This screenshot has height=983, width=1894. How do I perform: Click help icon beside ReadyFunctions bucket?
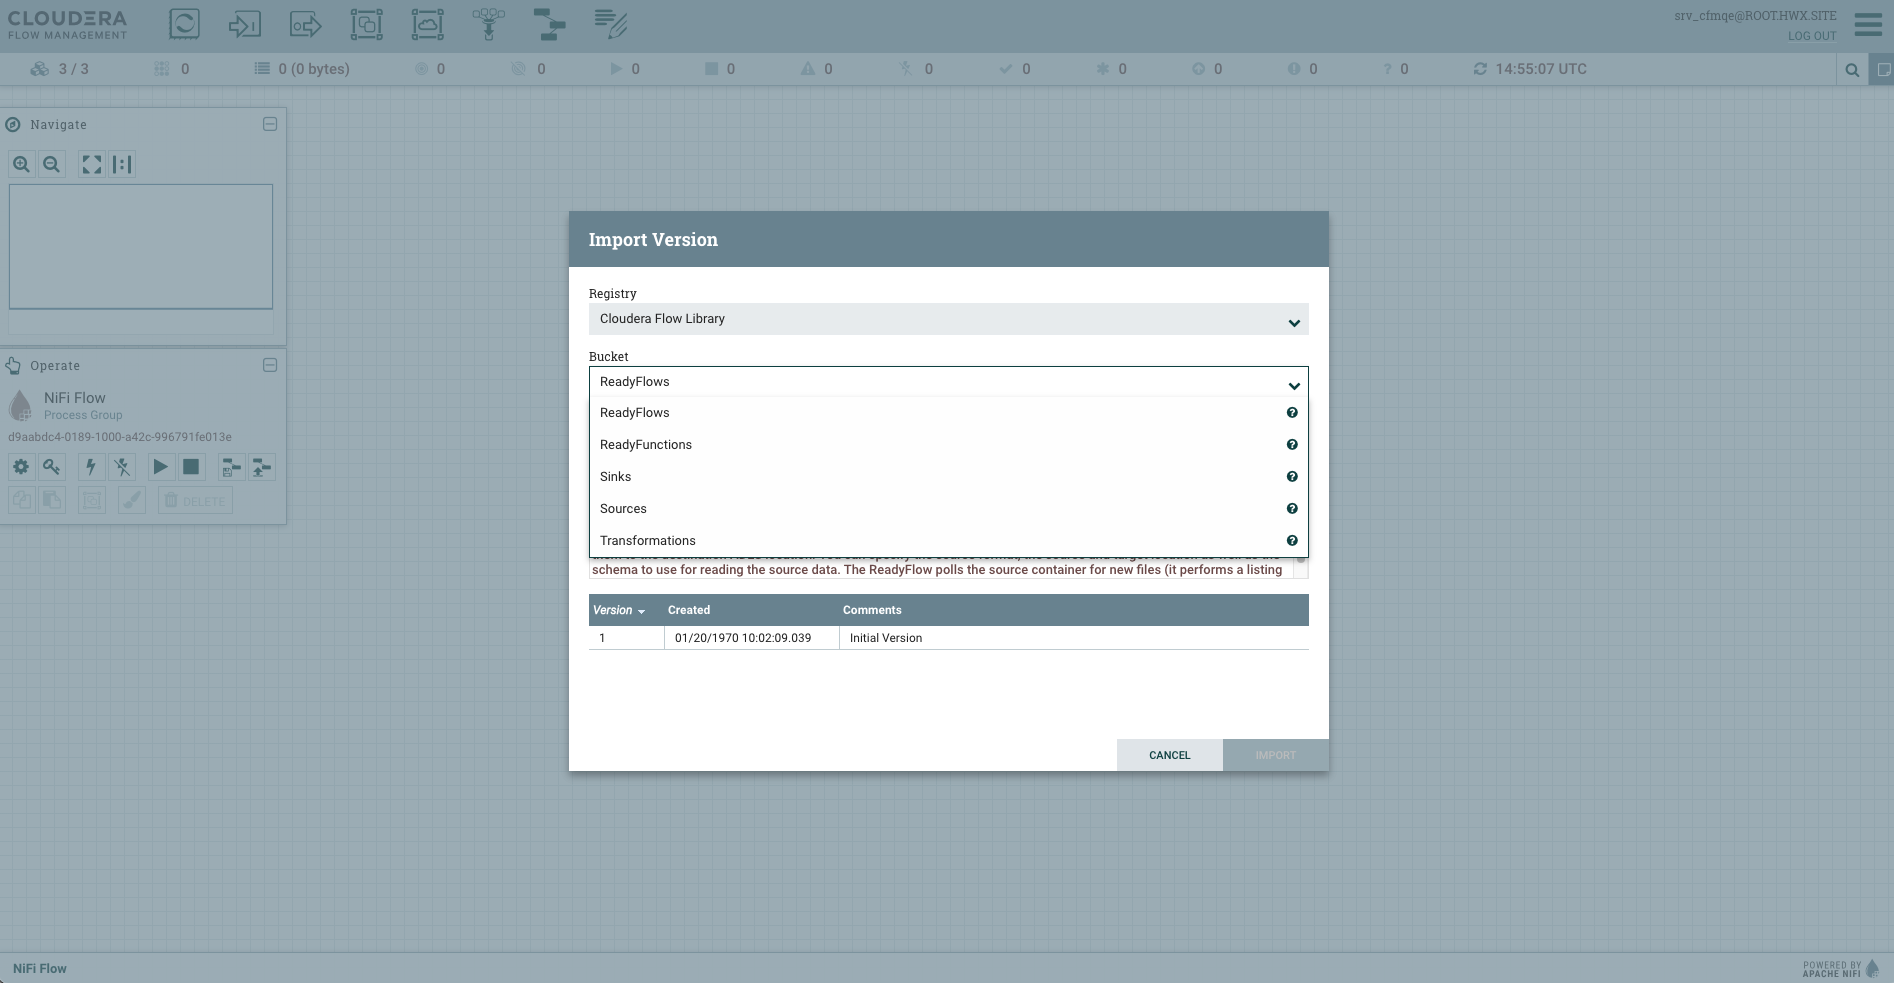click(1291, 445)
